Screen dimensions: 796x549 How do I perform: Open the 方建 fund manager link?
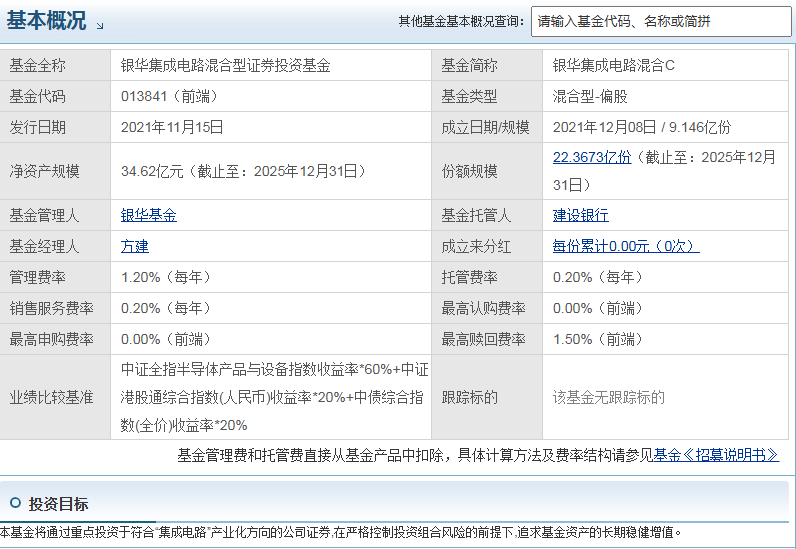[x=135, y=246]
